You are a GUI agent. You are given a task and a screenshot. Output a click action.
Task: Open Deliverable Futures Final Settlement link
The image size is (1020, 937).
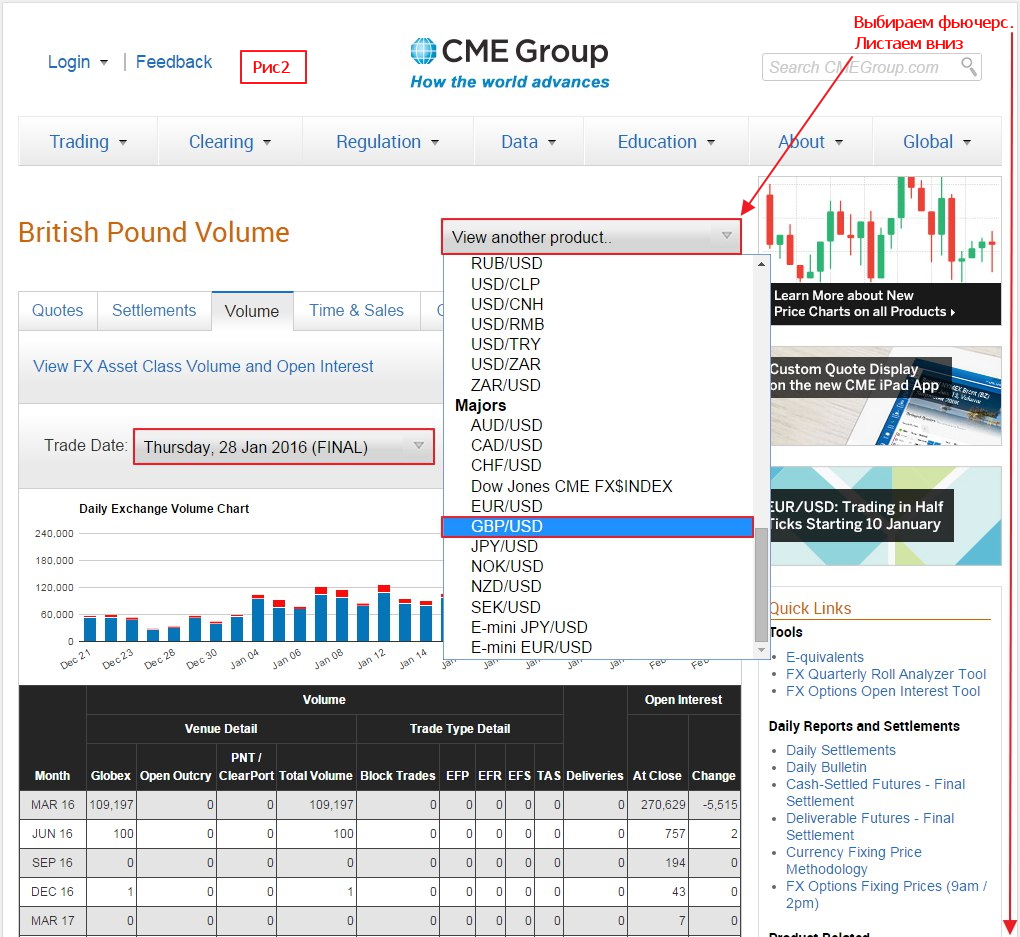870,826
